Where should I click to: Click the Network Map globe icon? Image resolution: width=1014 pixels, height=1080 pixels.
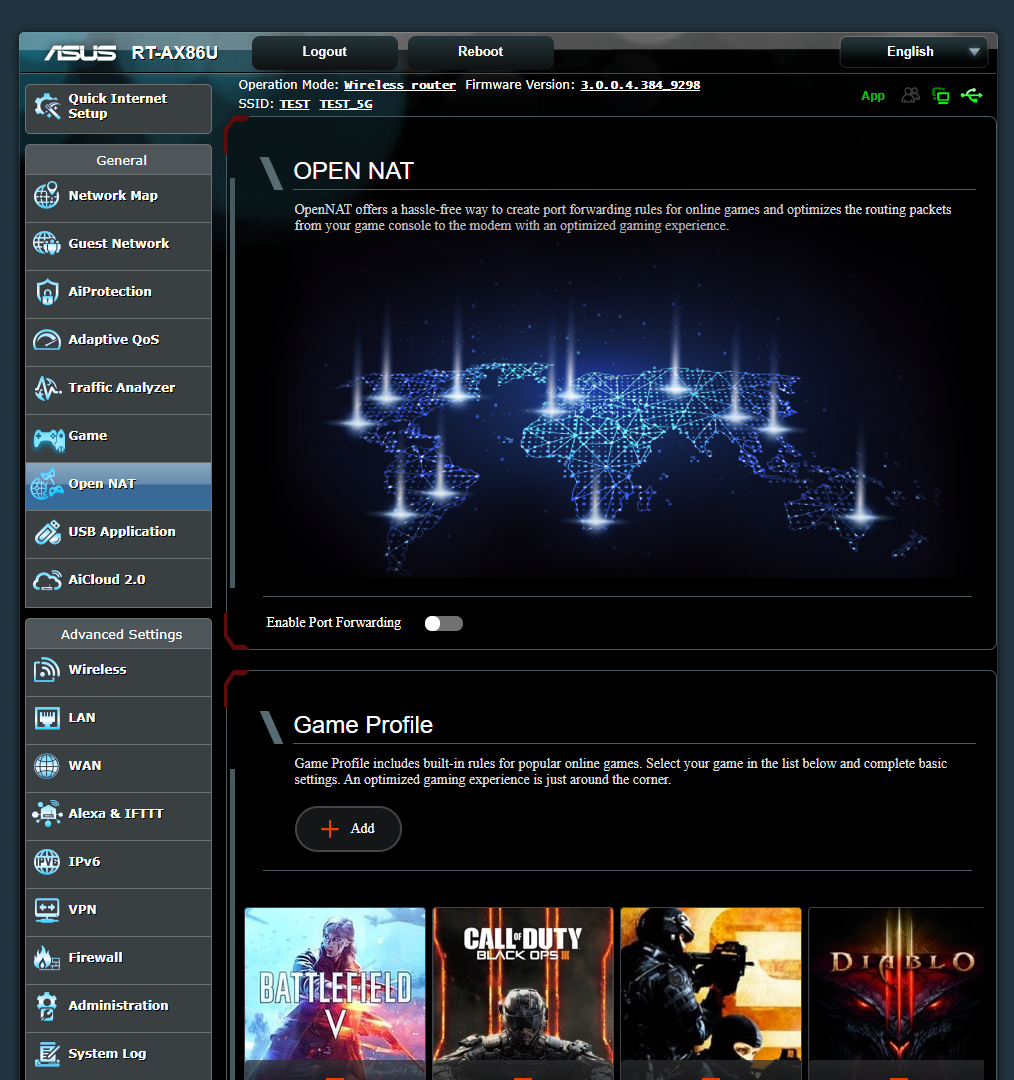47,196
